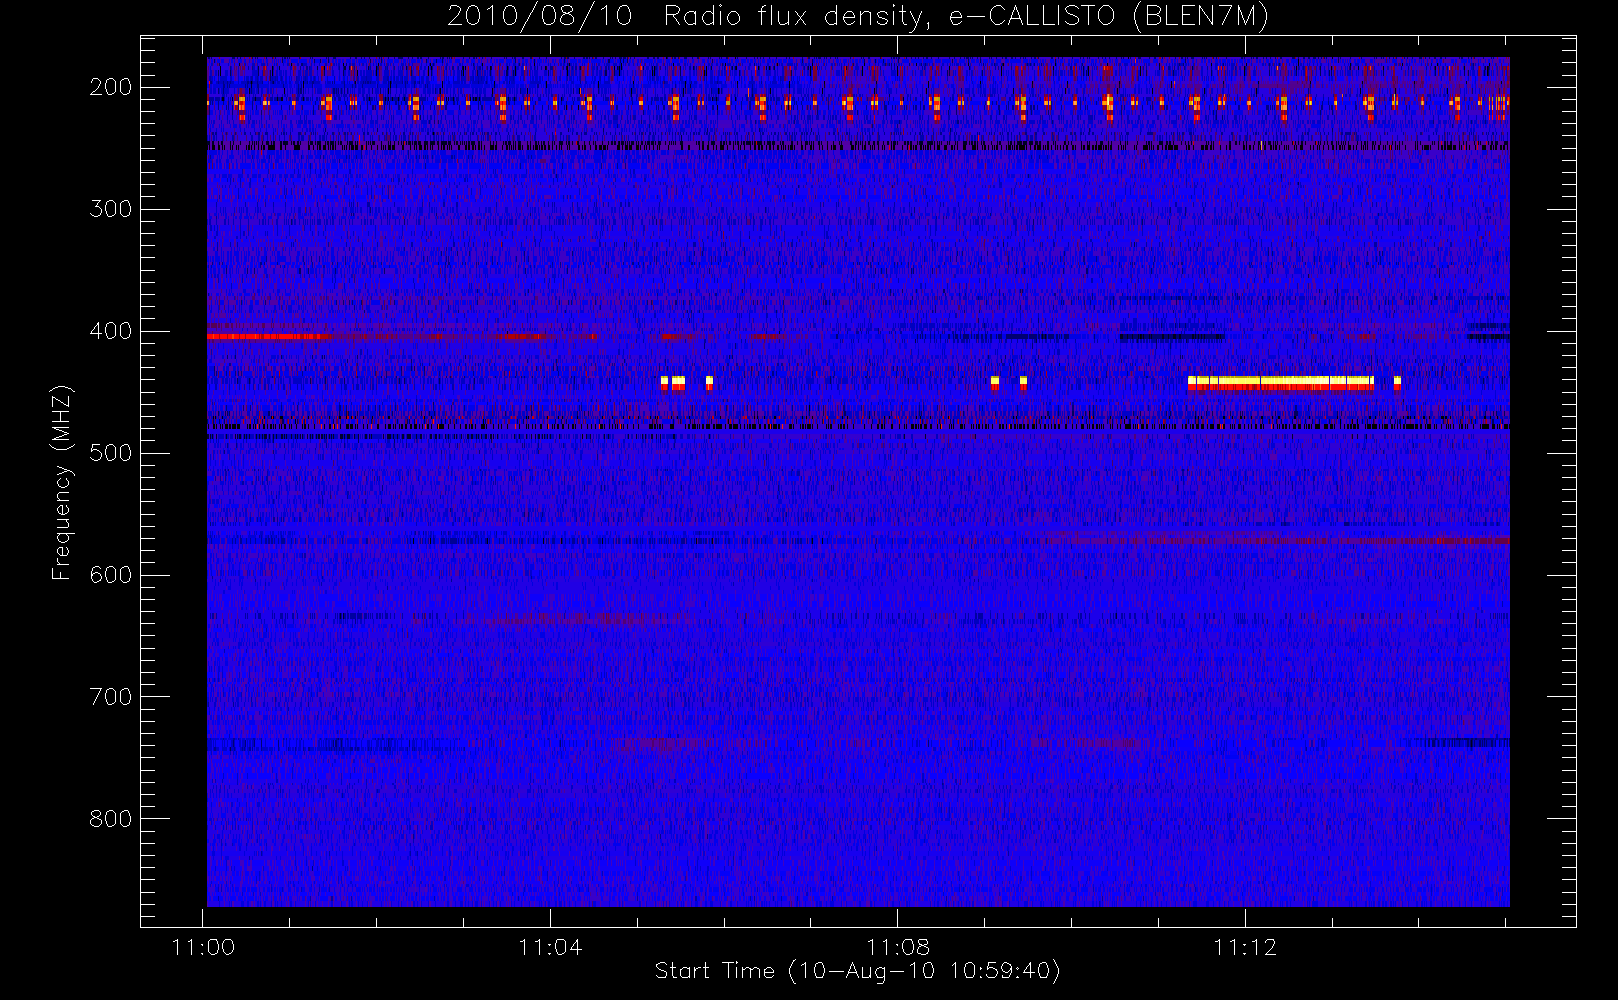The width and height of the screenshot is (1618, 1000).
Task: Click the red emission band at 400 MHz near 11:00
Action: click(x=270, y=337)
